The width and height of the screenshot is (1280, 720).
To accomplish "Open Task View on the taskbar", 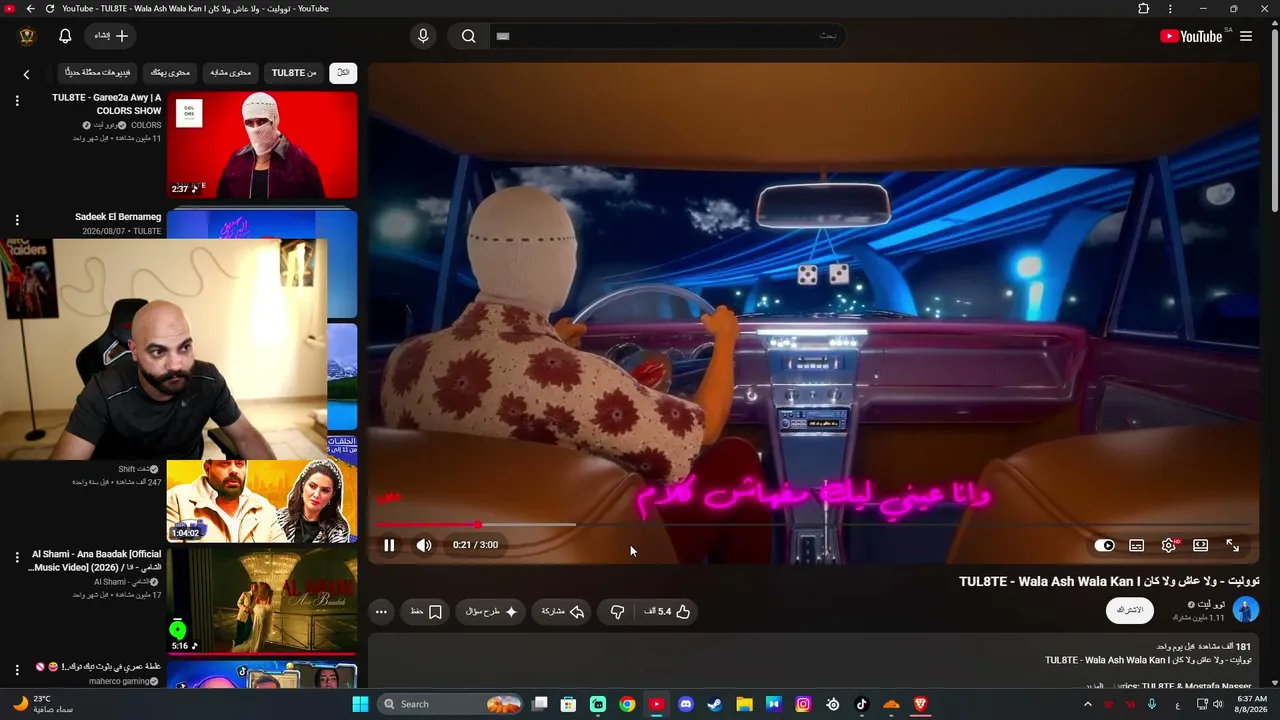I will [x=540, y=704].
